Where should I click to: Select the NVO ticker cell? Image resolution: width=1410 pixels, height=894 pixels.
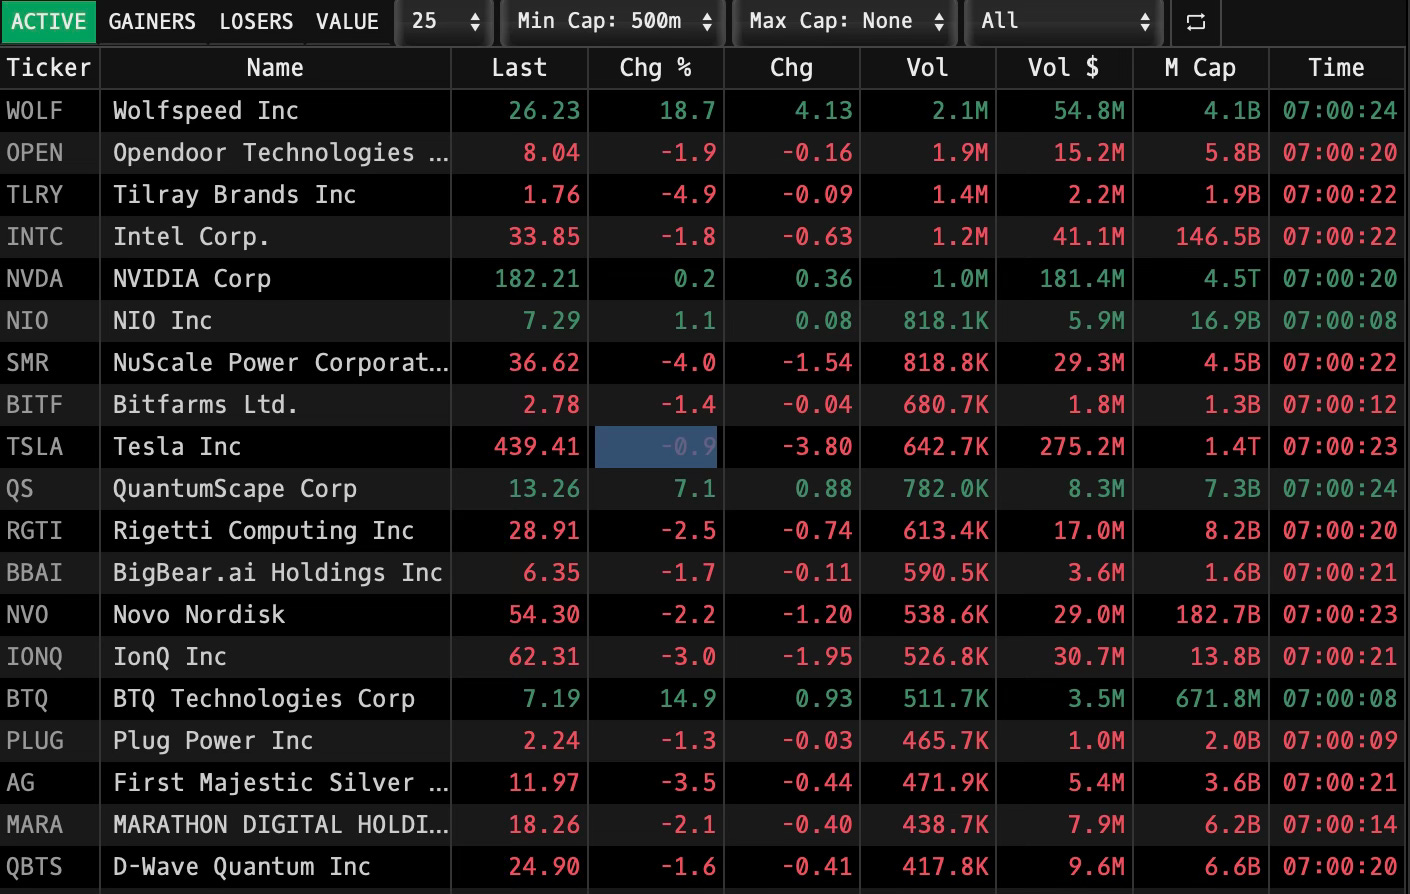(49, 615)
